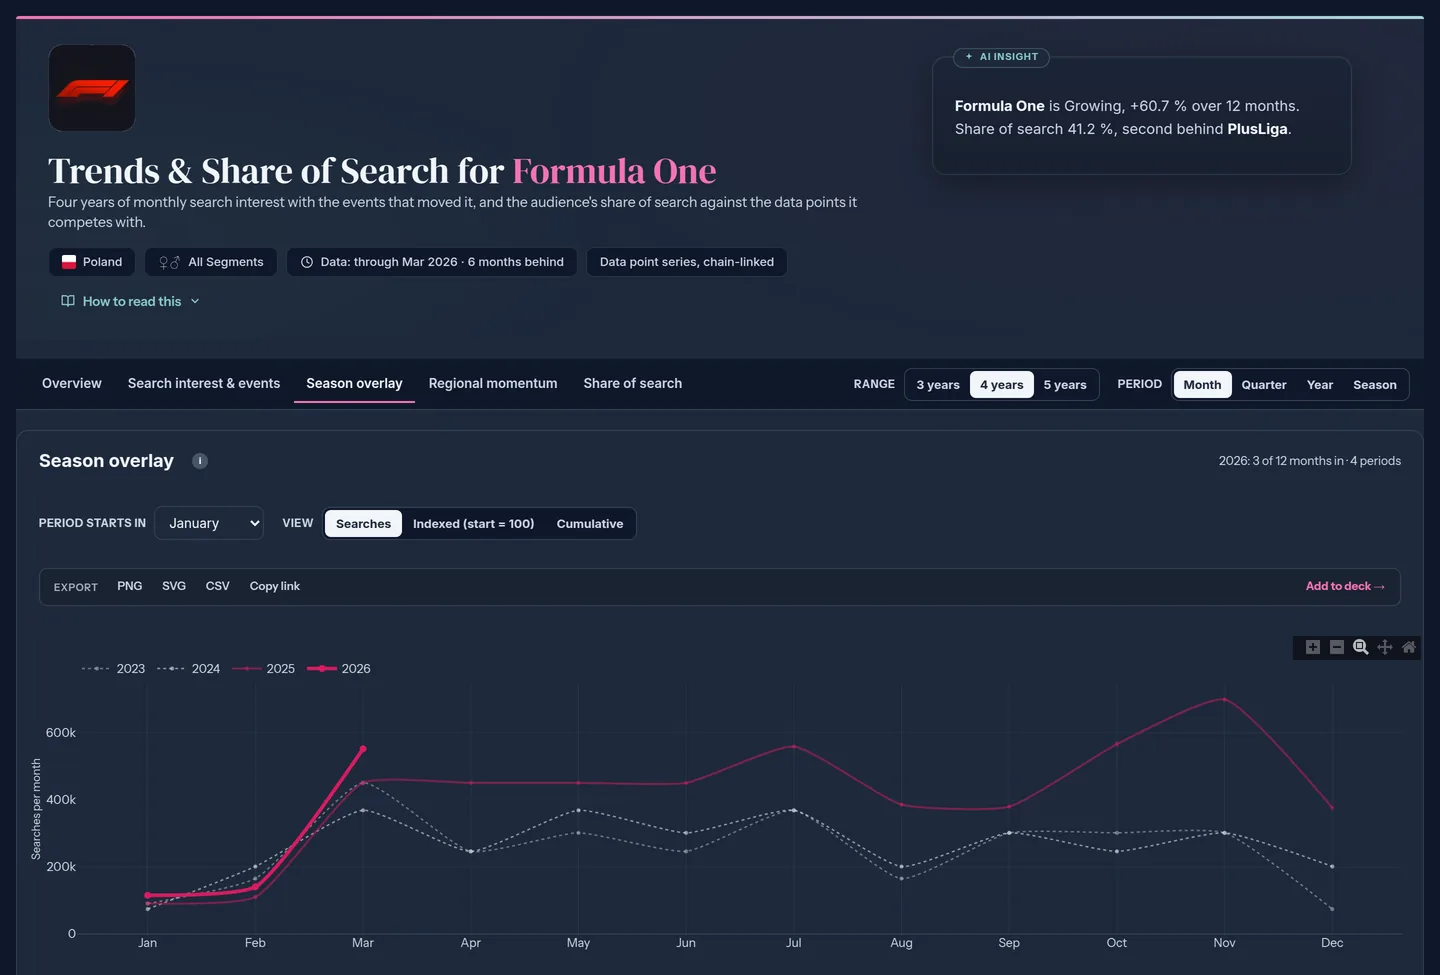
Task: Hide the 2025 line via legend
Action: click(x=263, y=669)
